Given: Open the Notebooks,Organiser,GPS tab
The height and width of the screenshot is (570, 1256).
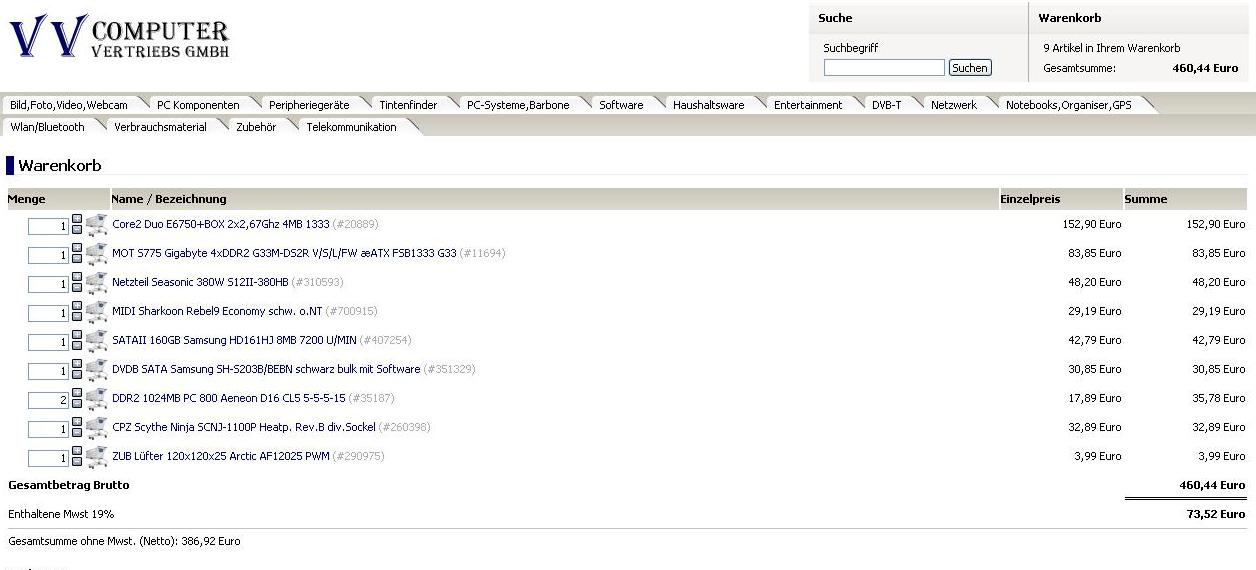Looking at the screenshot, I should [1069, 105].
